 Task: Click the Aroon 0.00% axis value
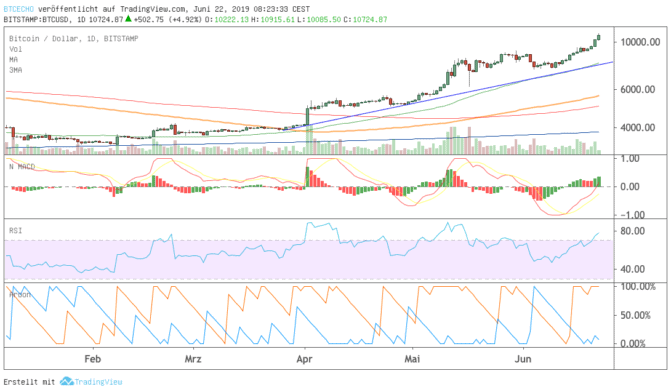click(633, 343)
